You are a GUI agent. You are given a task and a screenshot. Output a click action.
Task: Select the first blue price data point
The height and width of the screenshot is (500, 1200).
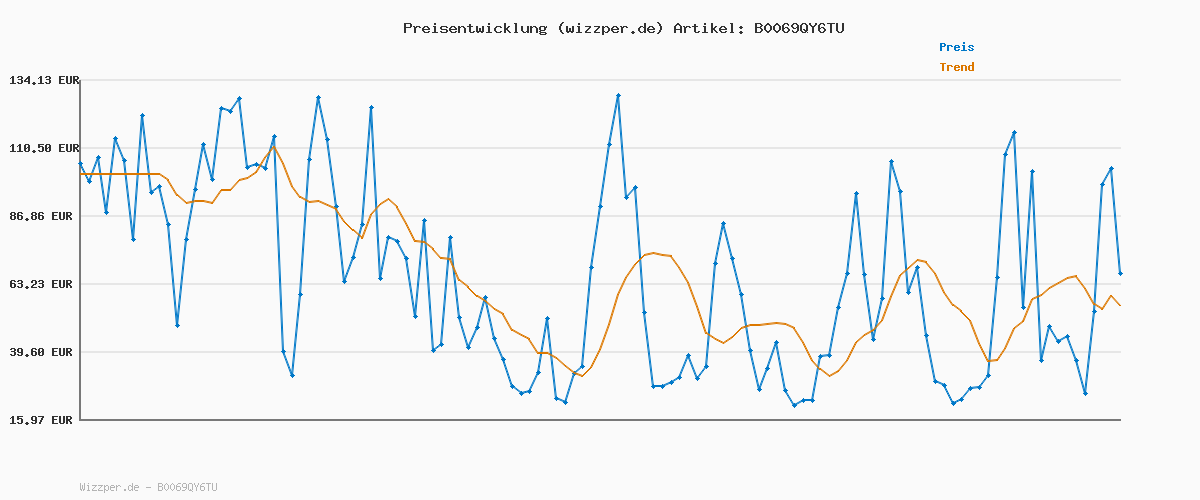[x=80, y=163]
